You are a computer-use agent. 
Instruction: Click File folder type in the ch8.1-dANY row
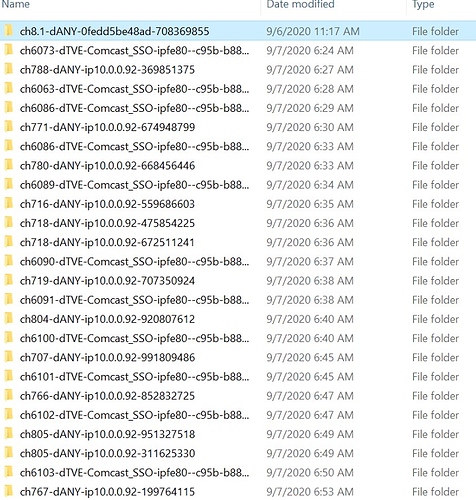[435, 31]
